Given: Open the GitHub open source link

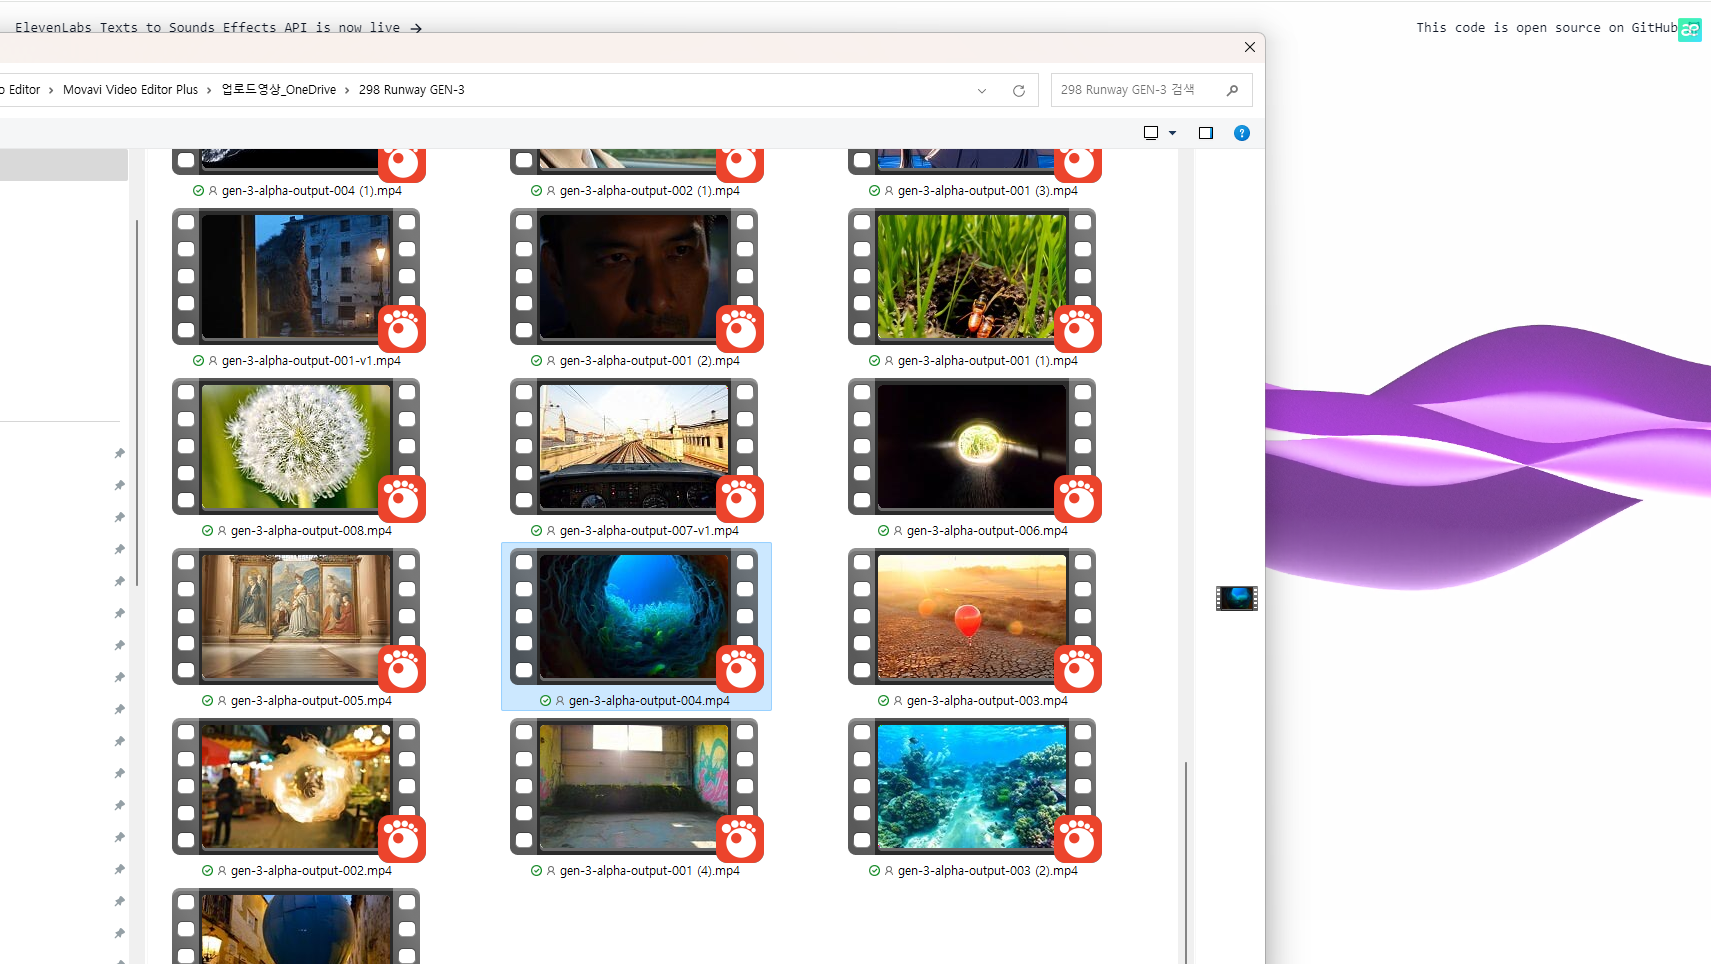Looking at the screenshot, I should tap(1546, 28).
